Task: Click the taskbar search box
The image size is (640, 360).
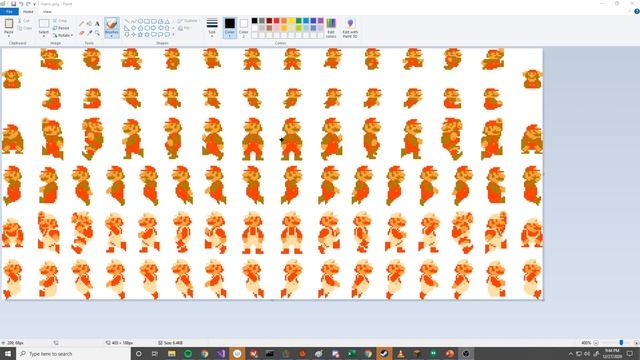Action: [73, 353]
